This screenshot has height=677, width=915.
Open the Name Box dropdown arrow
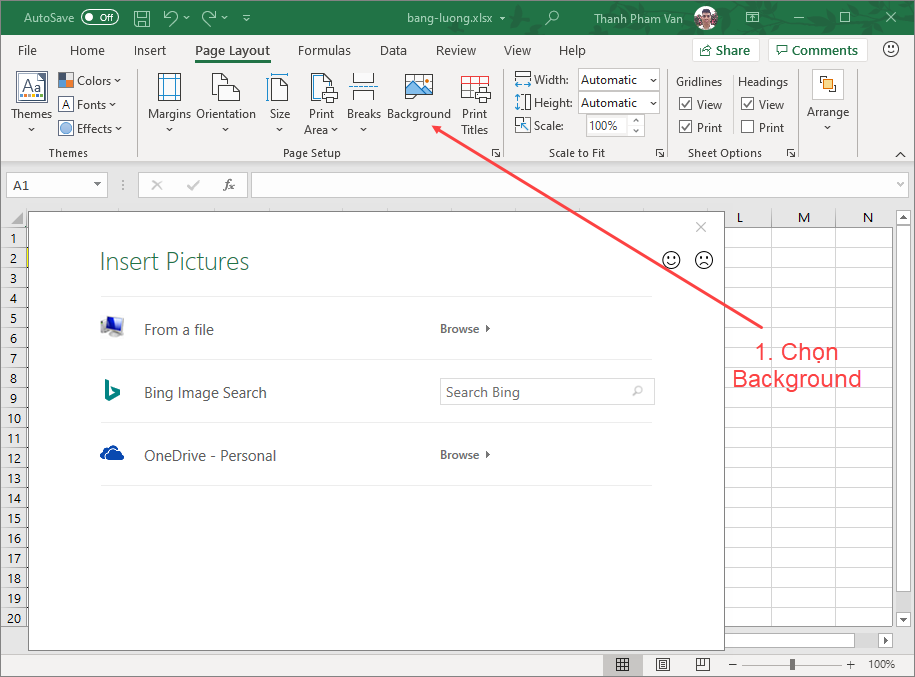pos(97,185)
